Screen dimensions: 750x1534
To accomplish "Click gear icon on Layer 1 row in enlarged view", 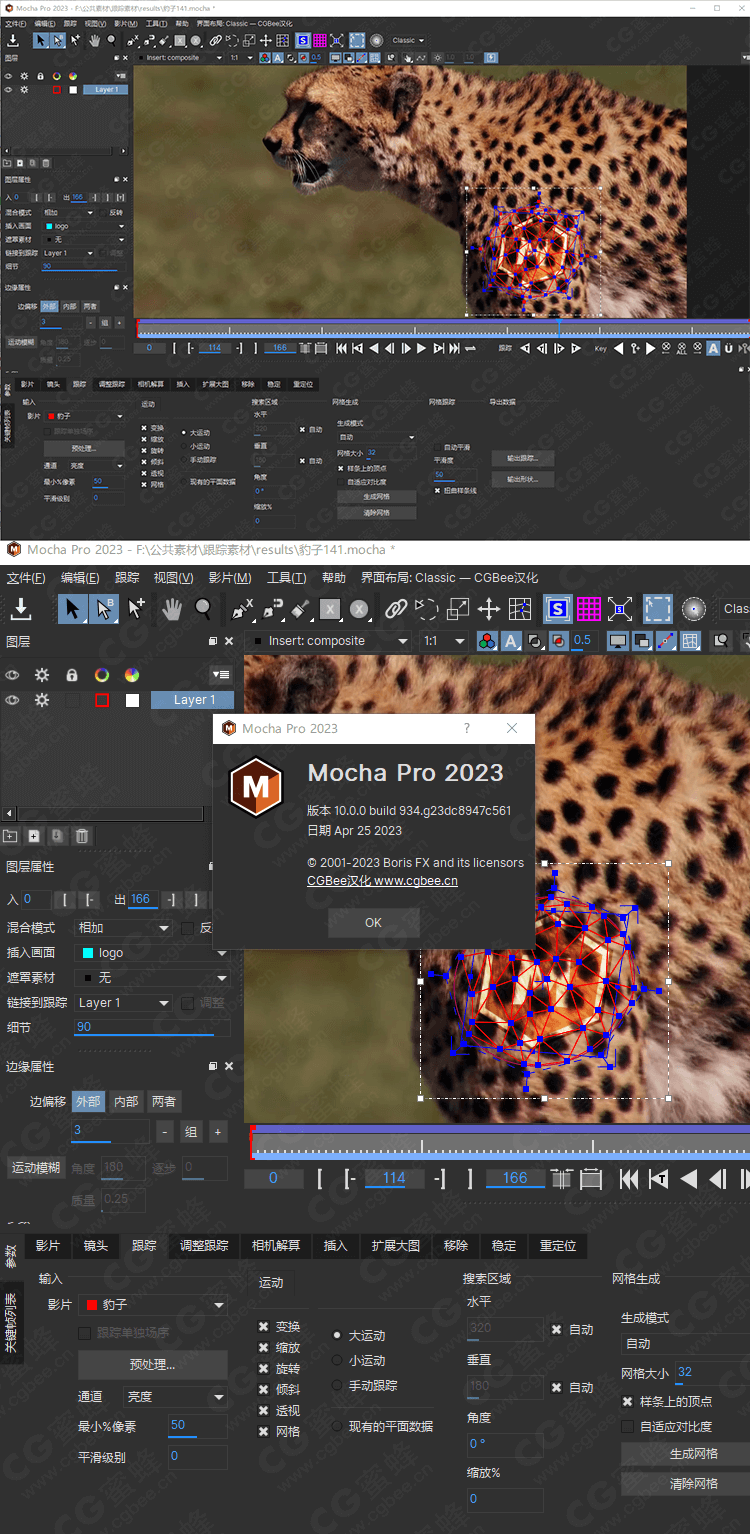I will (x=42, y=700).
